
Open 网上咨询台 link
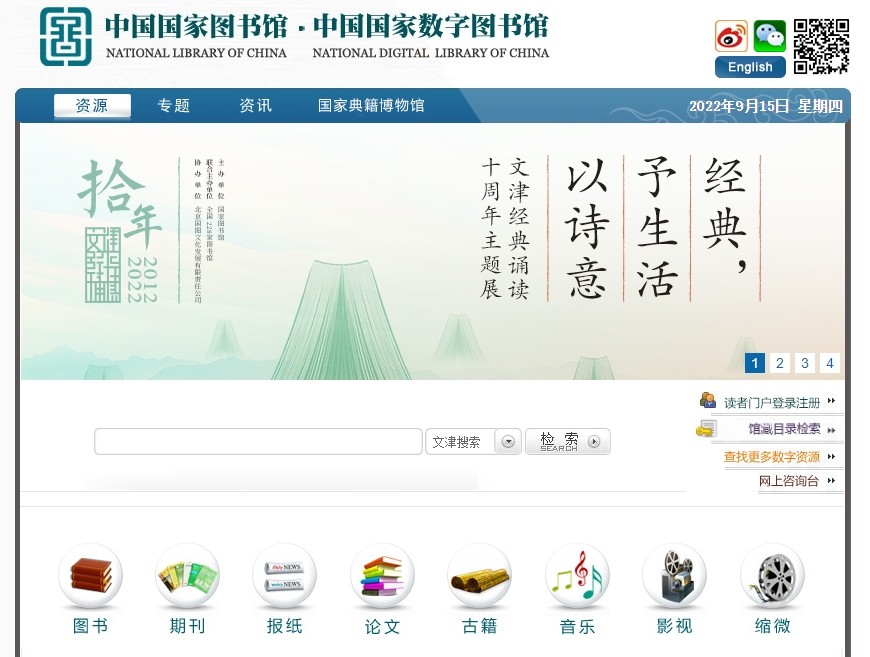[x=789, y=481]
